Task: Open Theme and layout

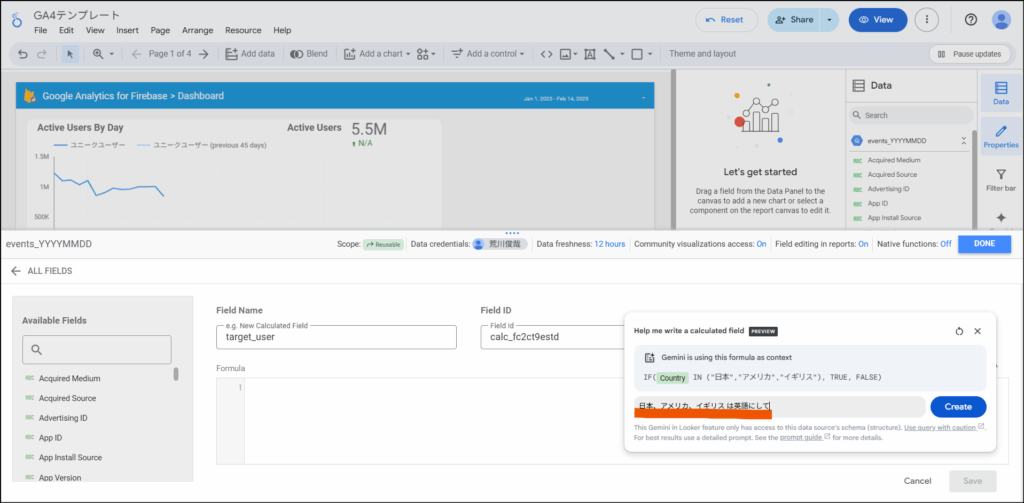Action: (702, 54)
